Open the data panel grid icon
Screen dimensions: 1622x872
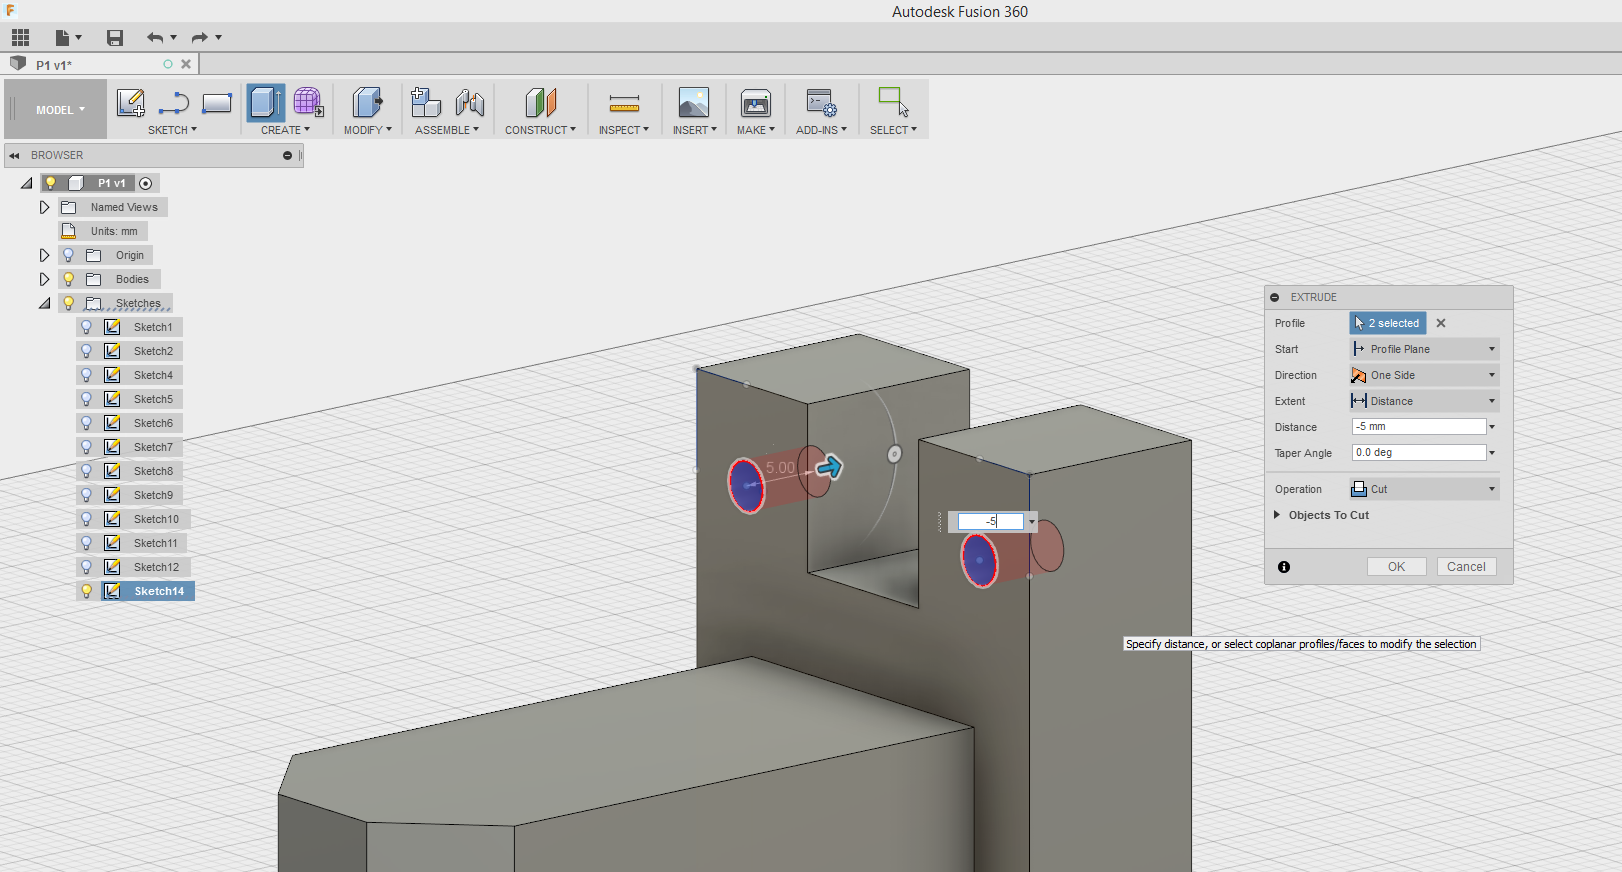click(x=20, y=38)
